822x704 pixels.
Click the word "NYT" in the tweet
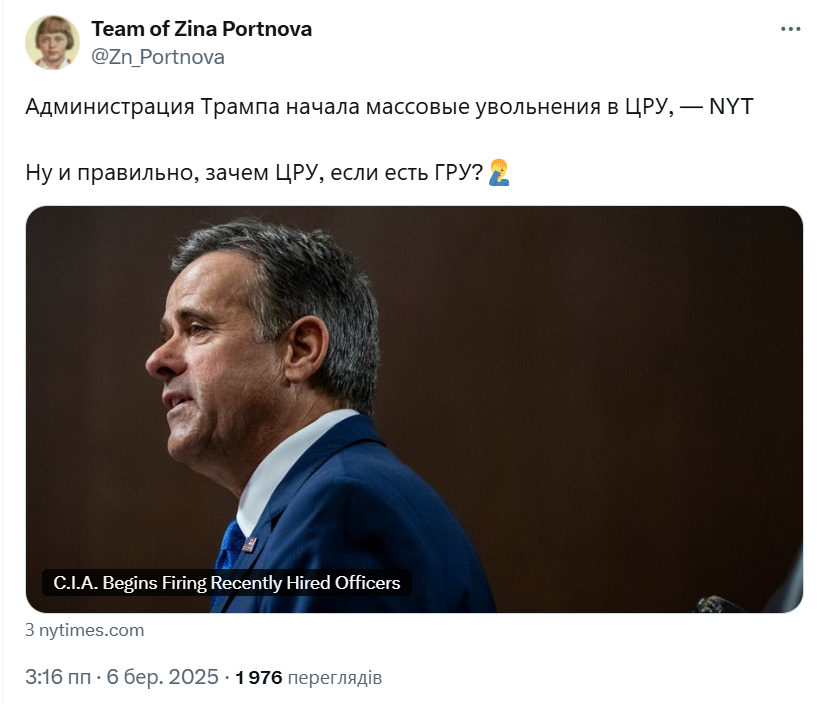click(730, 107)
